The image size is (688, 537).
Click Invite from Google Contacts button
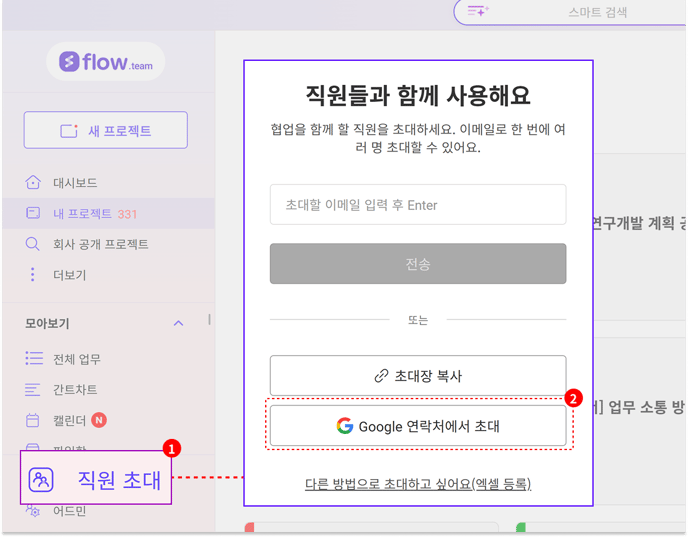418,426
